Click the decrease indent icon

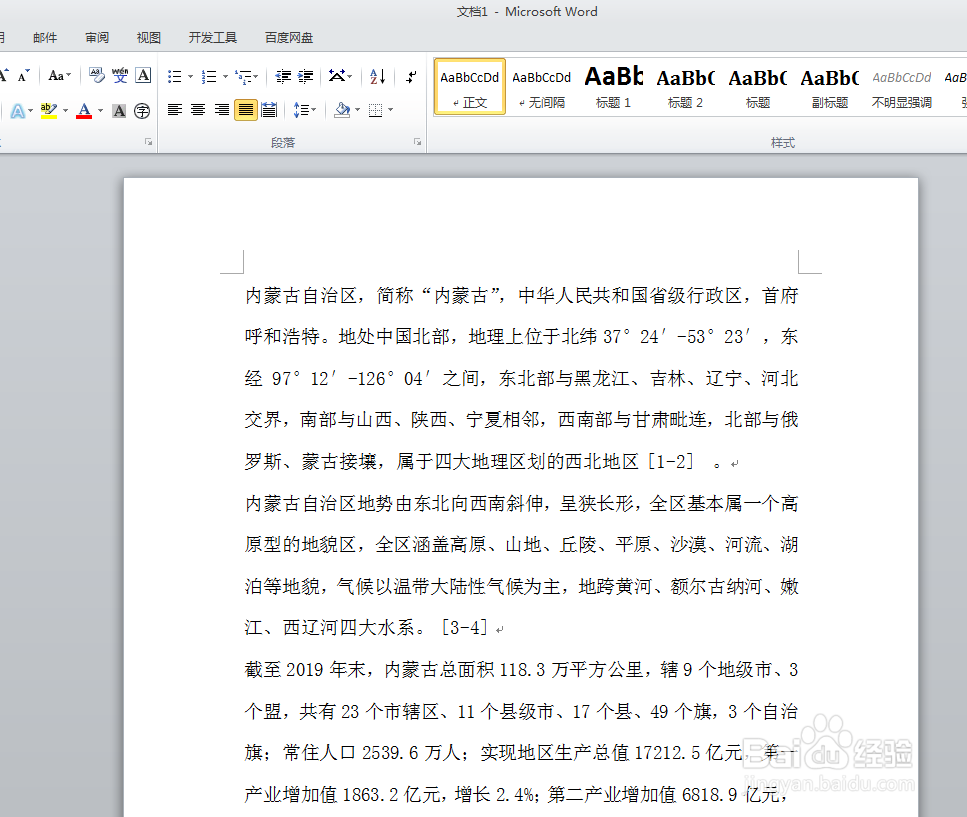click(284, 75)
